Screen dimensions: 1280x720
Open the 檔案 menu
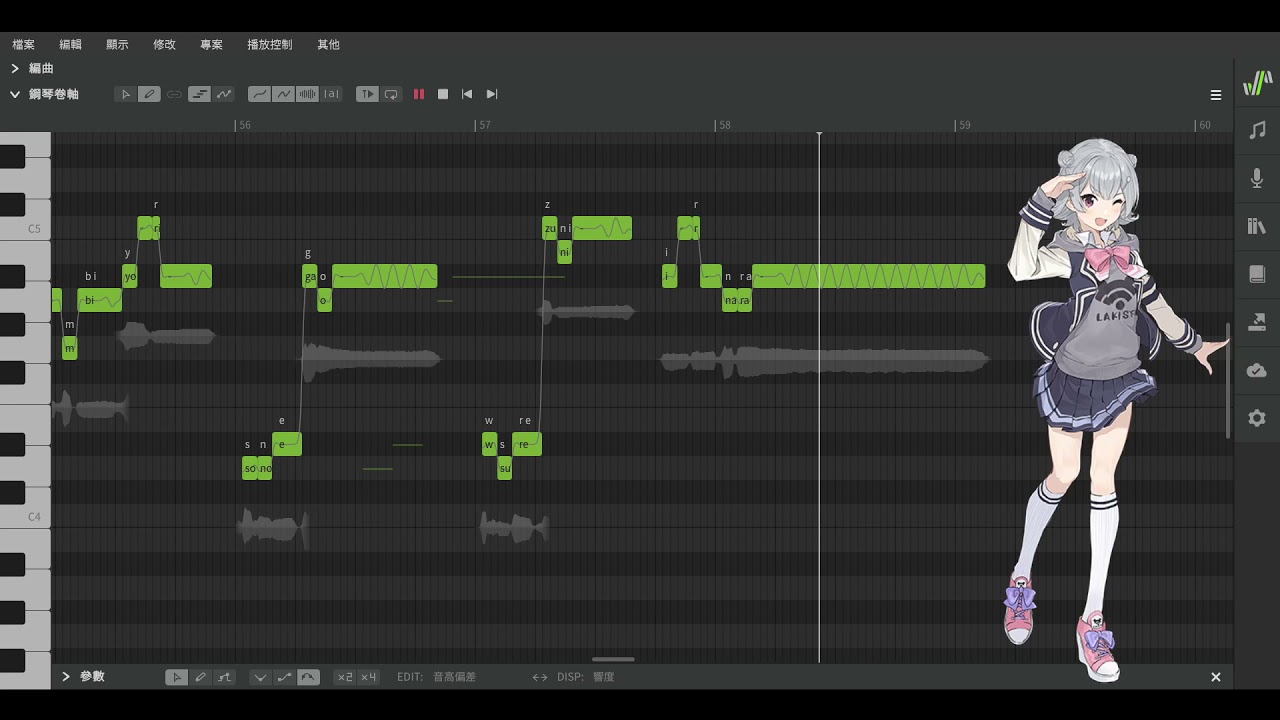(x=23, y=45)
